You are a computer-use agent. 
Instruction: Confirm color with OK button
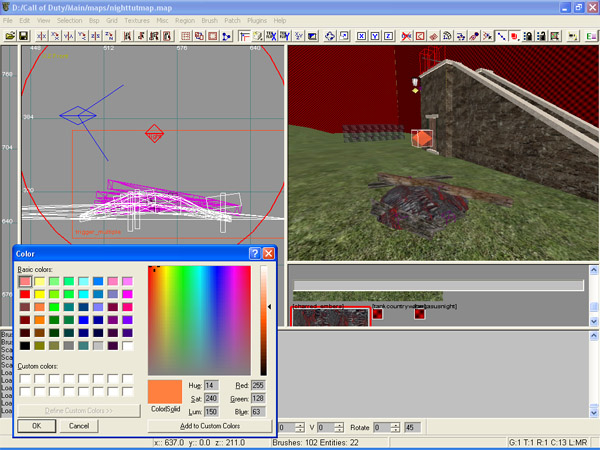37,426
